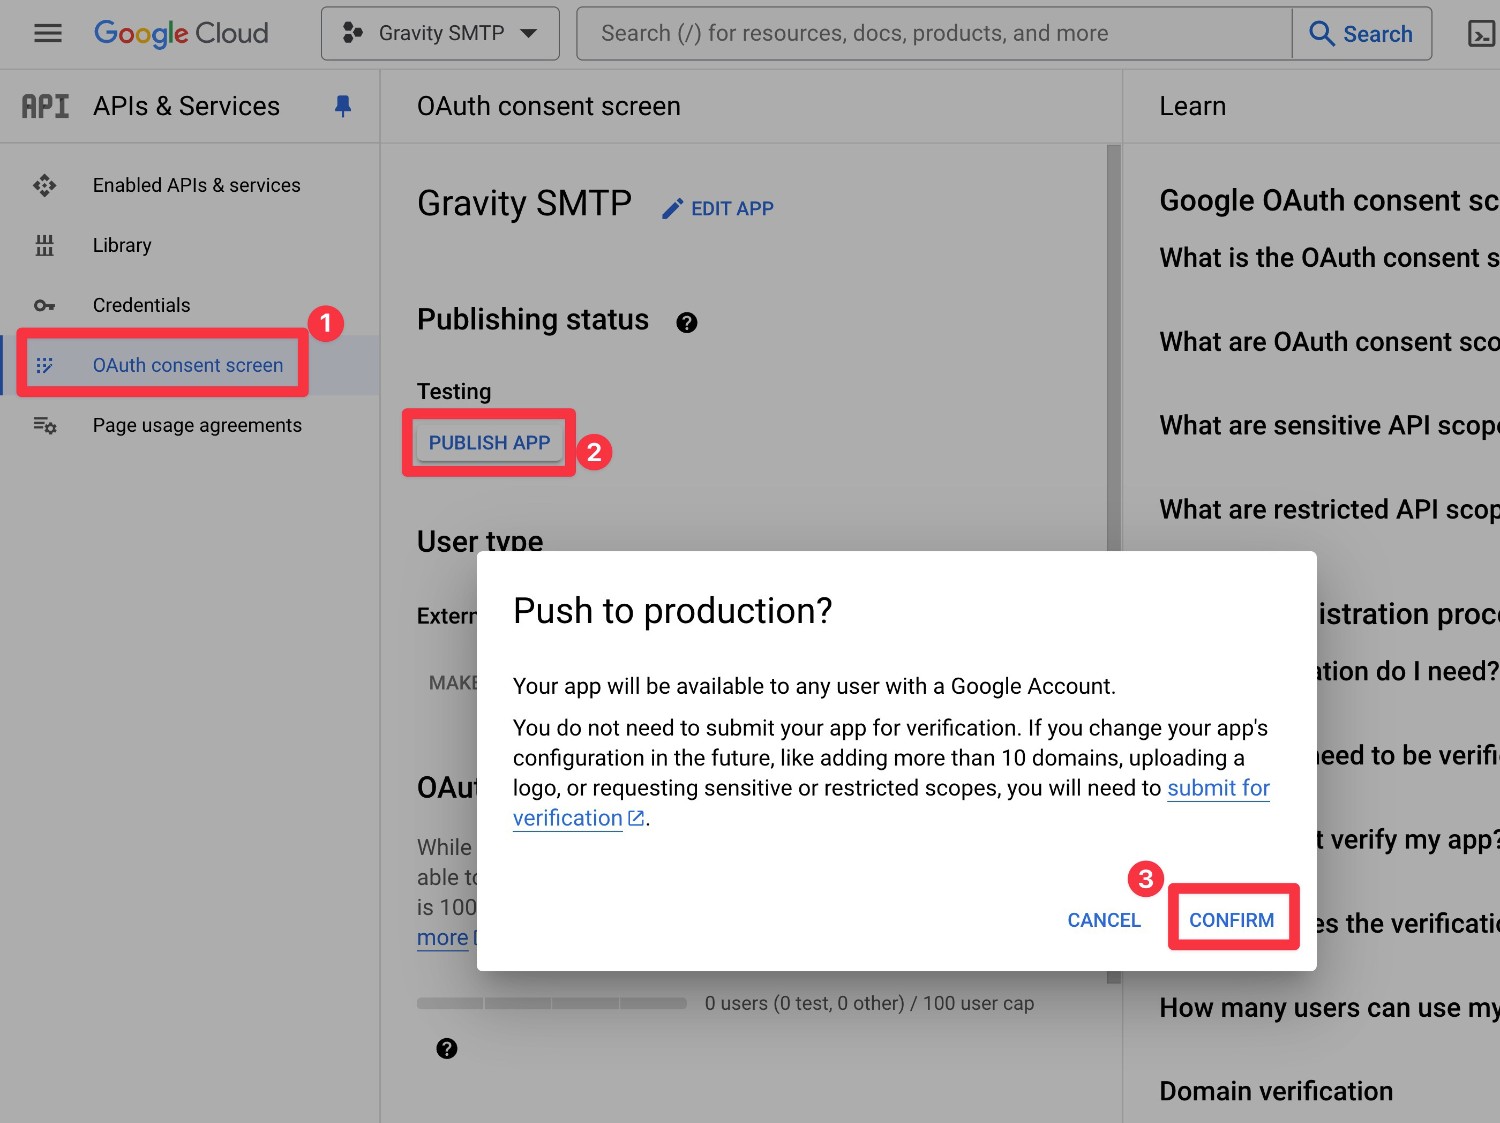
Task: Select OAuth consent screen in sidebar
Action: [190, 365]
